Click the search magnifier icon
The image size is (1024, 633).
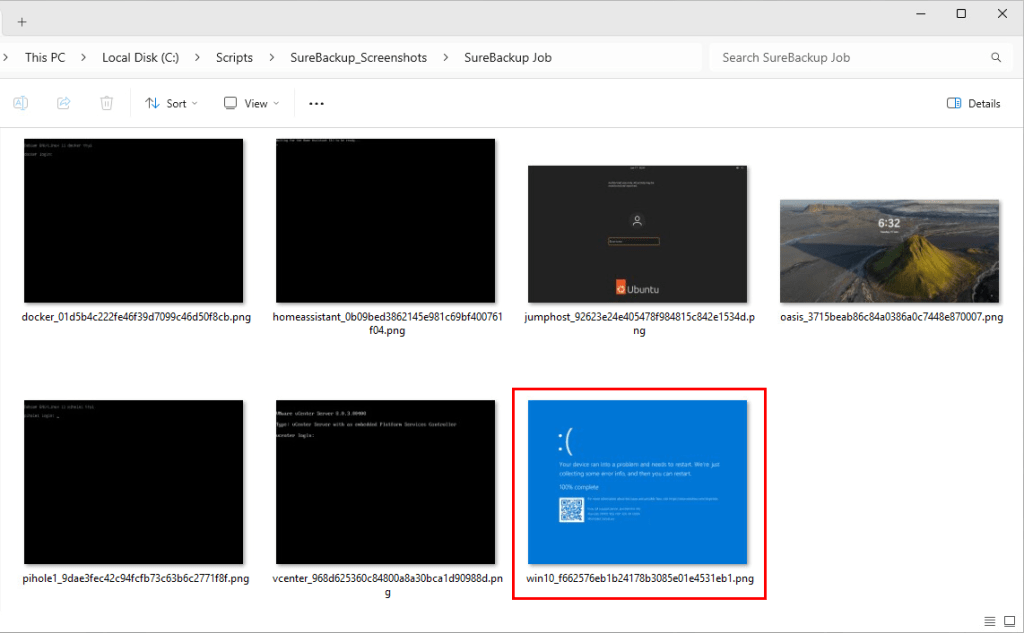coord(995,57)
